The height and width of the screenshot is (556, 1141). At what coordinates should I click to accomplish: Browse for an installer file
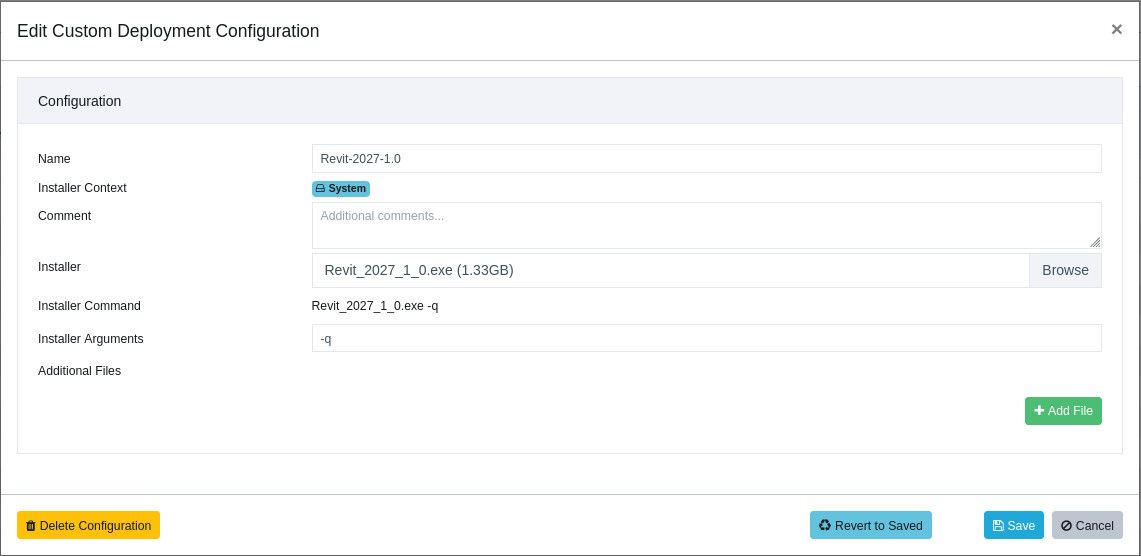click(1065, 270)
